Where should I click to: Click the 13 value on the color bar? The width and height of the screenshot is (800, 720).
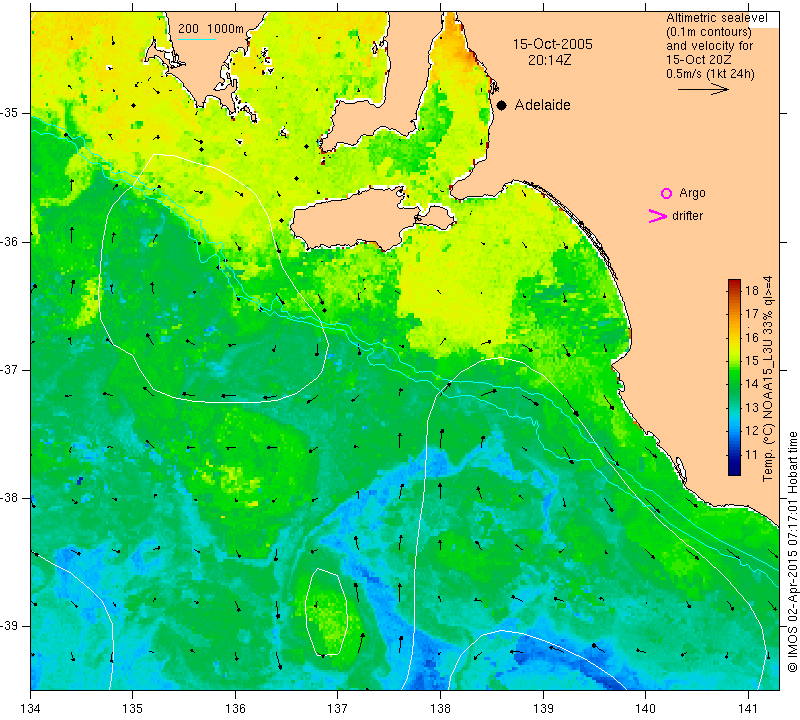tap(752, 408)
